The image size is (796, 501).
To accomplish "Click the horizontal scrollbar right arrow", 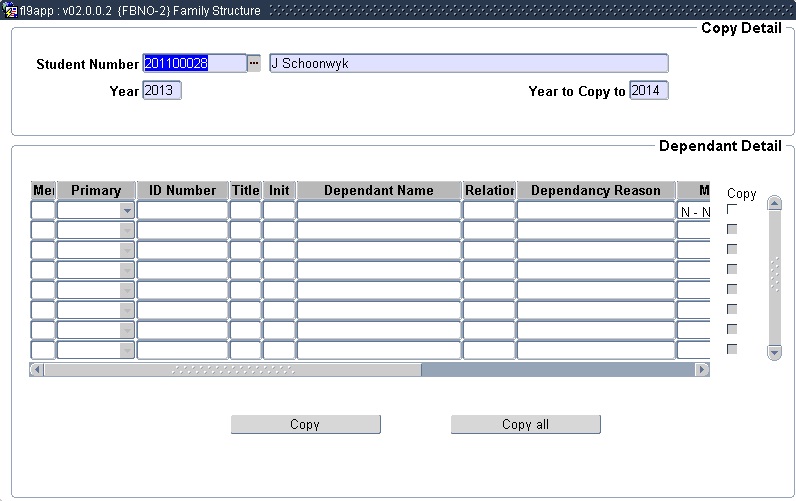I will (702, 369).
